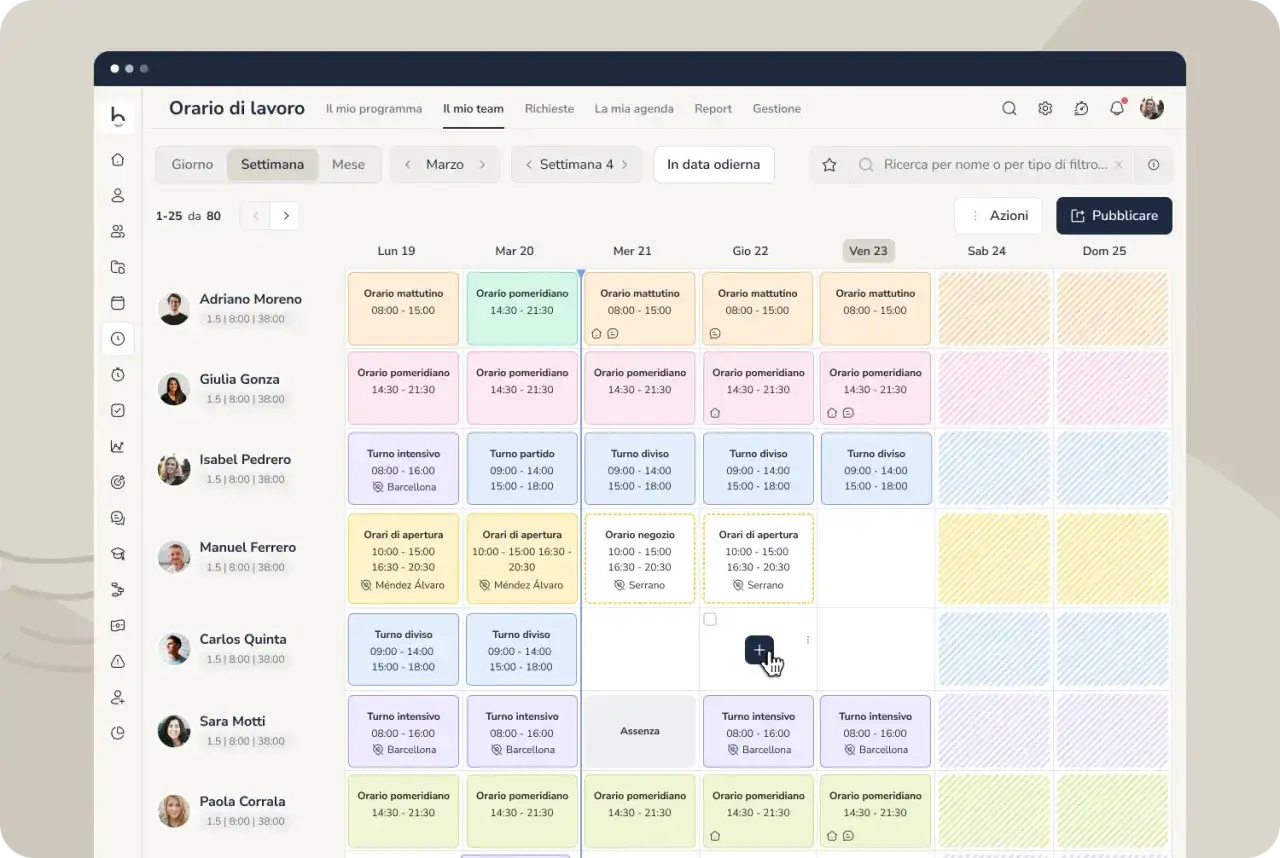Go to next month right of Marzo
Image resolution: width=1280 pixels, height=858 pixels.
[482, 165]
